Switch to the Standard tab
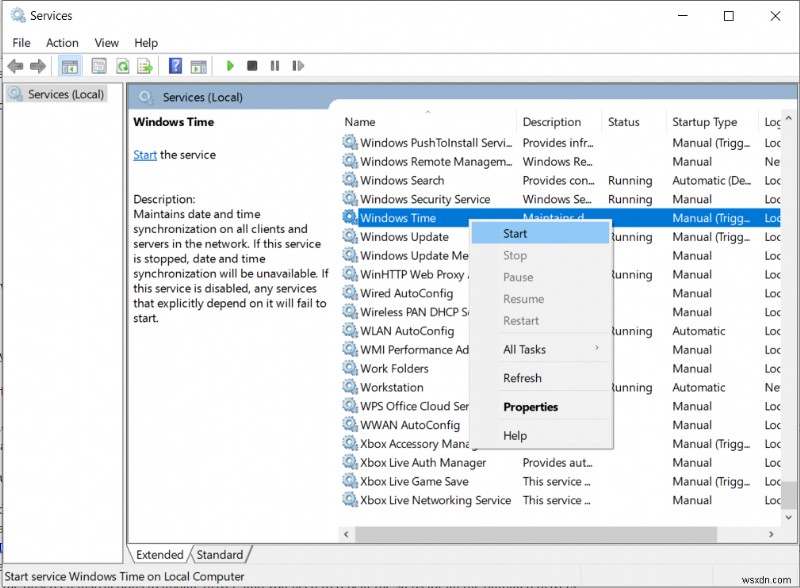This screenshot has width=800, height=588. tap(220, 554)
